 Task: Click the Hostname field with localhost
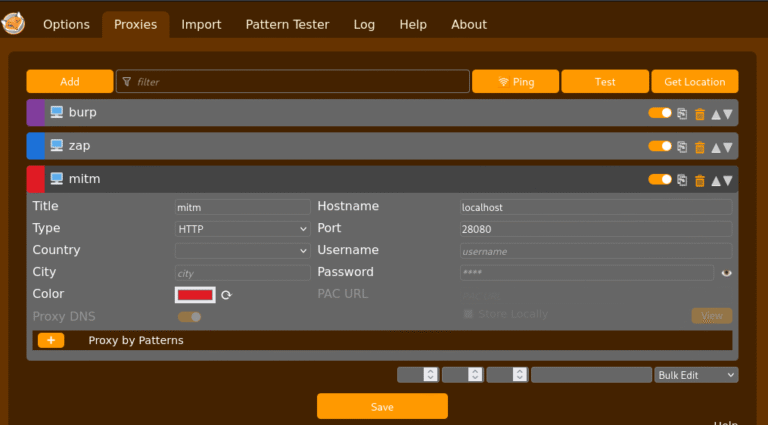(x=596, y=207)
